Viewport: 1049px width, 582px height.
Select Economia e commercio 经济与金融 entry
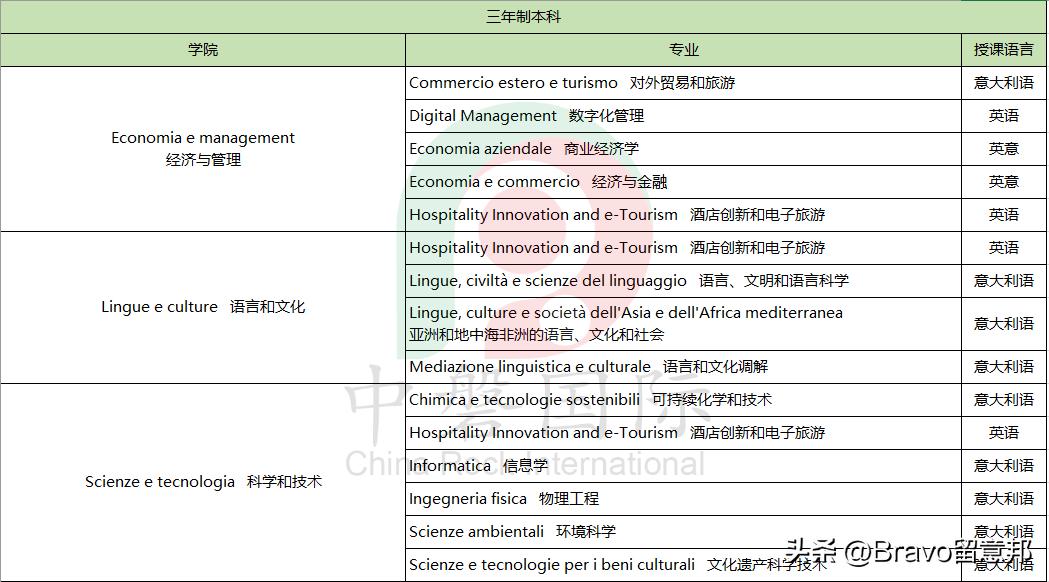[x=540, y=181]
